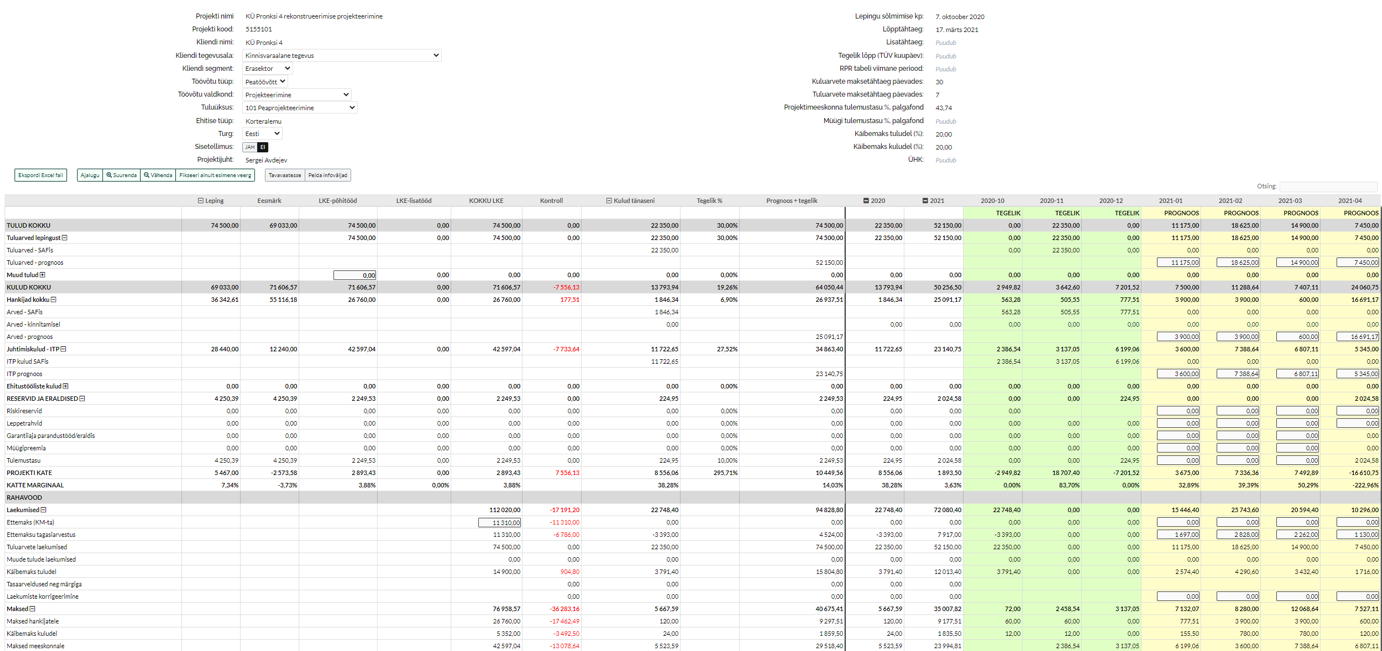1382x651 pixels.
Task: Collapse the Laekumised row group
Action: (x=43, y=510)
